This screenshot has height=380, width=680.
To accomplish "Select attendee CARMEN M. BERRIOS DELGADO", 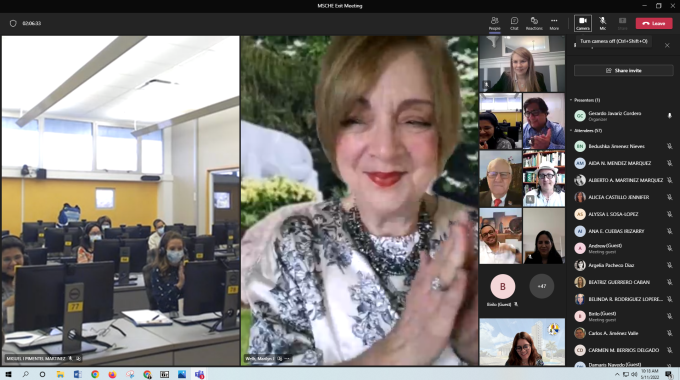I will pos(623,350).
